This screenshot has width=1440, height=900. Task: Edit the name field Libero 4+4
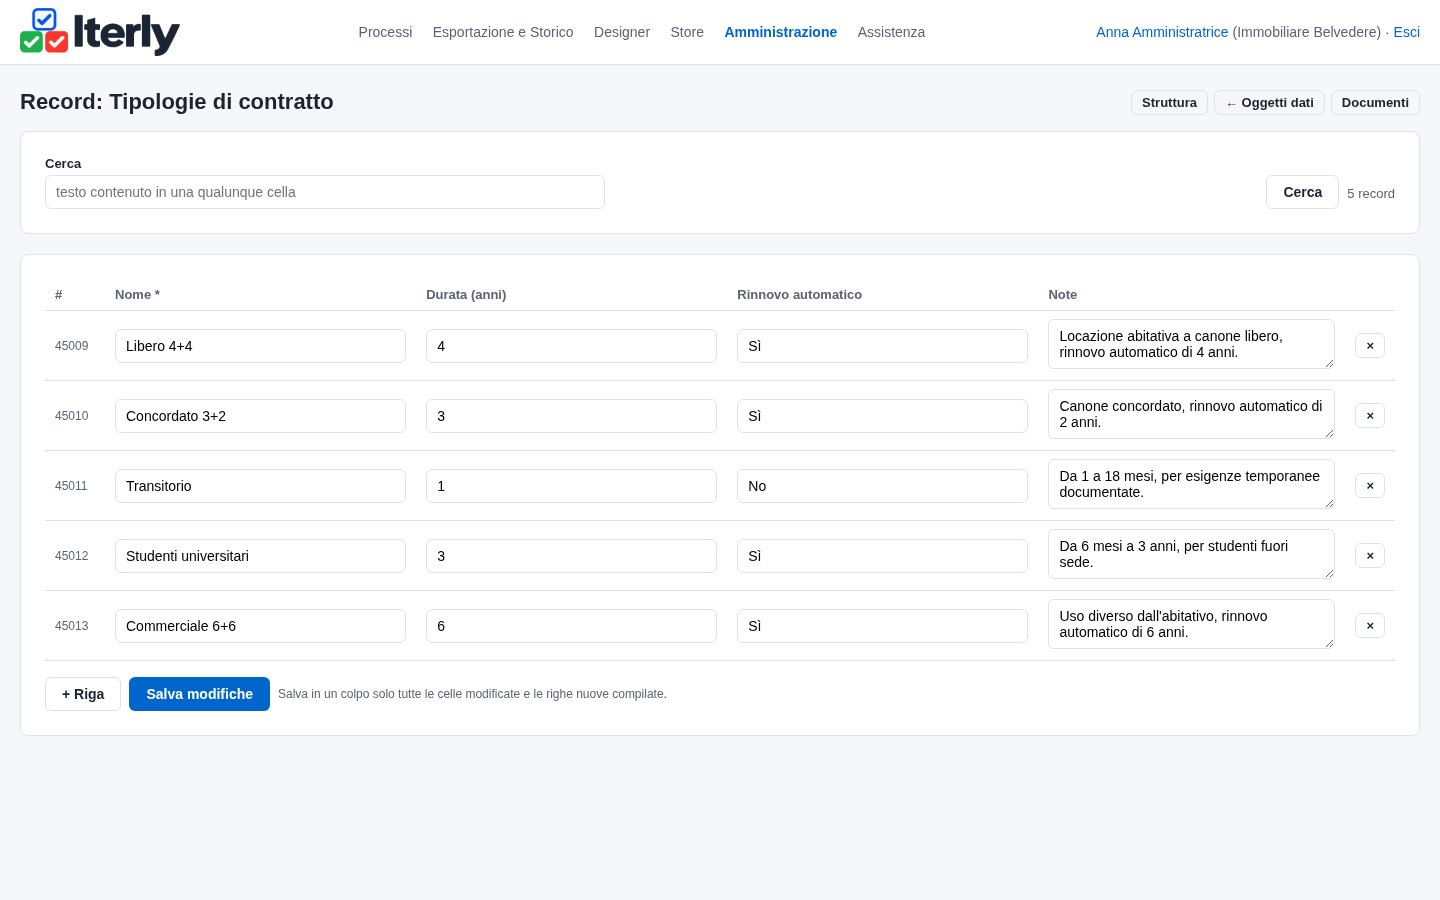[x=260, y=346]
